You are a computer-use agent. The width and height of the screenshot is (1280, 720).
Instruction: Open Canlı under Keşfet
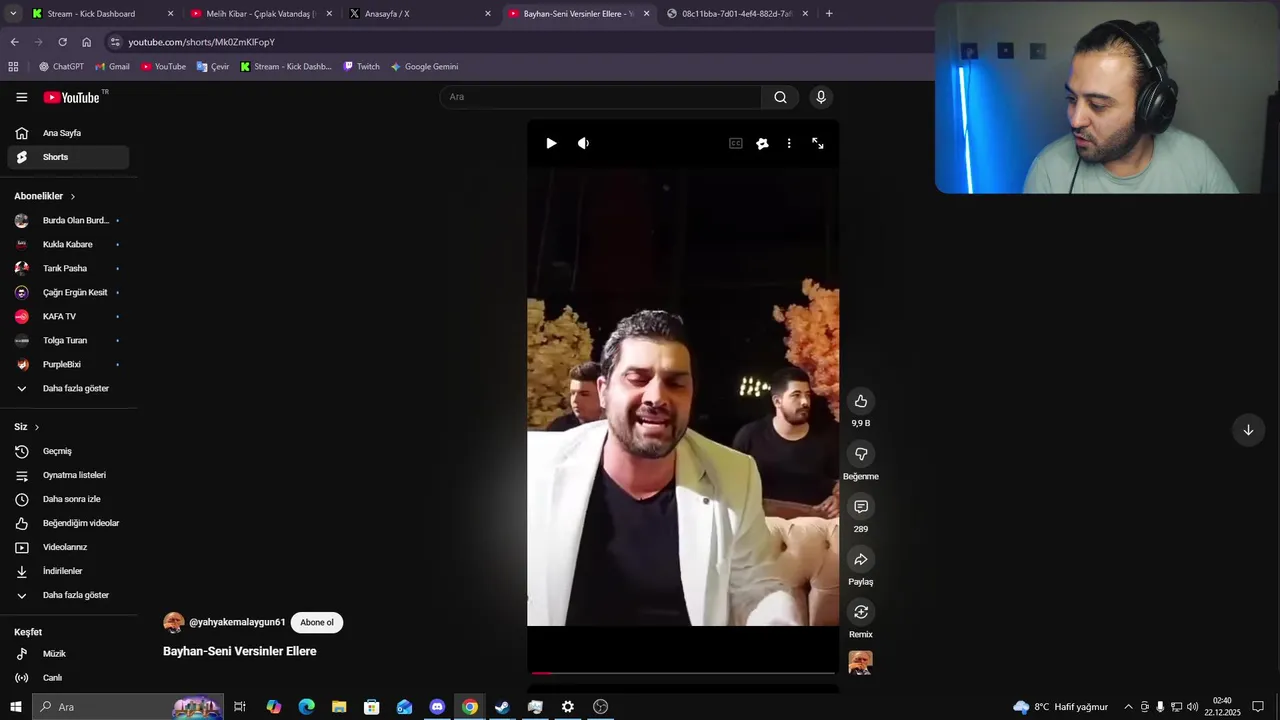click(68, 678)
